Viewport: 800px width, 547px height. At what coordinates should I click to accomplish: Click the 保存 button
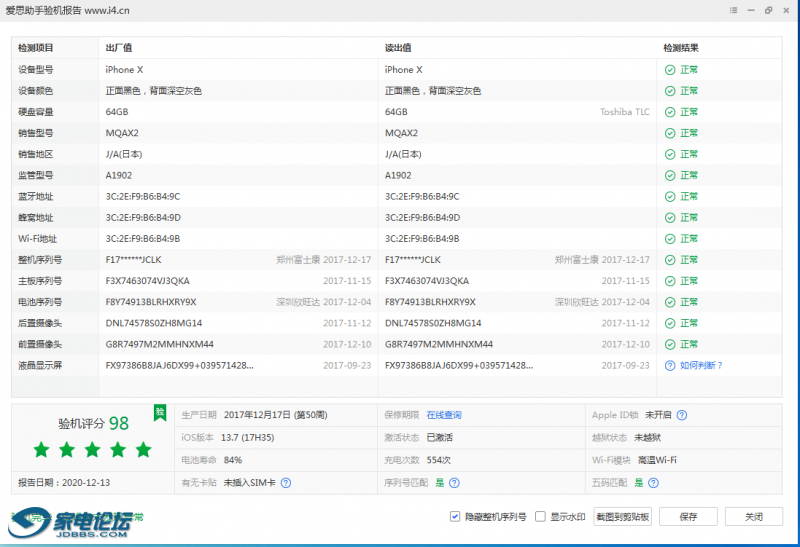coord(688,516)
